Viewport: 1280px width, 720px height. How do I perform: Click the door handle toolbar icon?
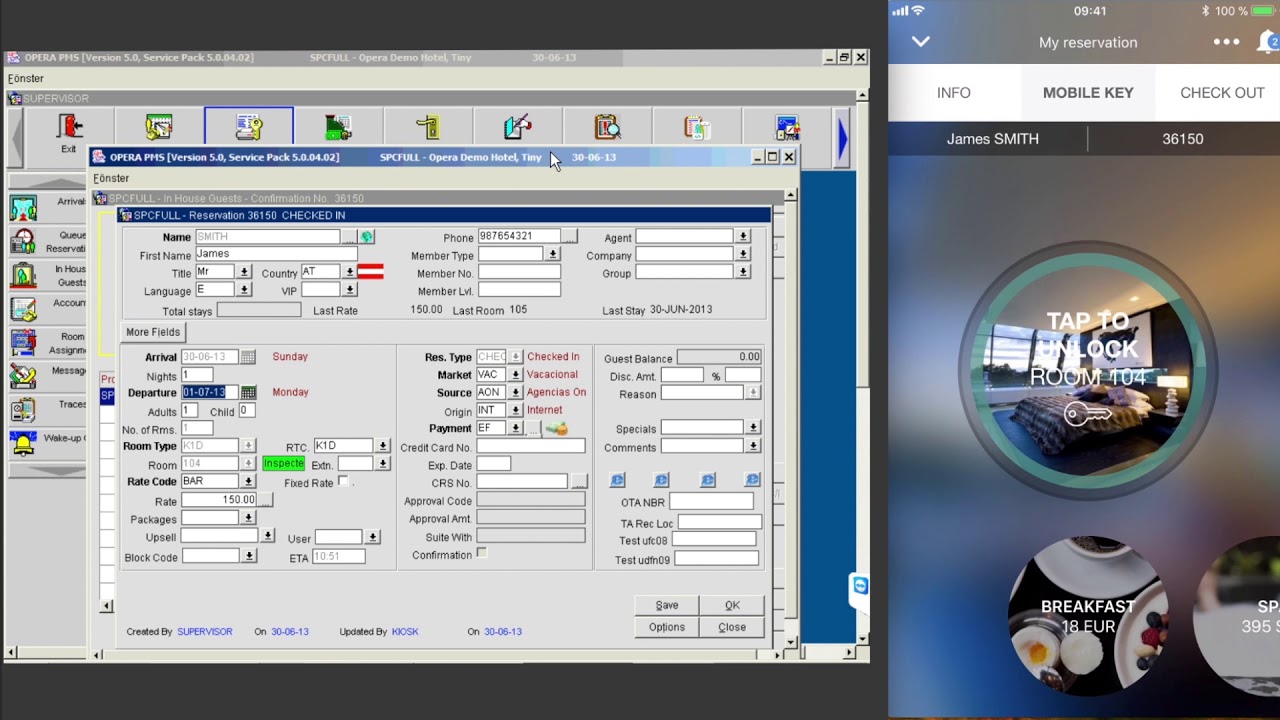pos(428,127)
